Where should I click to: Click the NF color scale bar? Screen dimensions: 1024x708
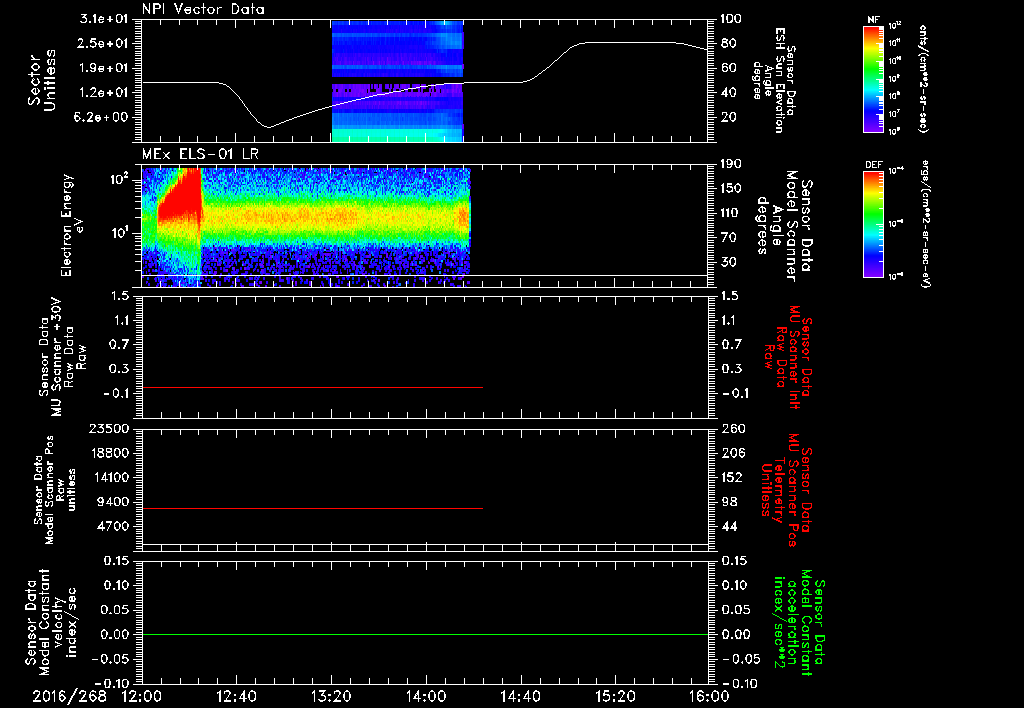[x=873, y=78]
